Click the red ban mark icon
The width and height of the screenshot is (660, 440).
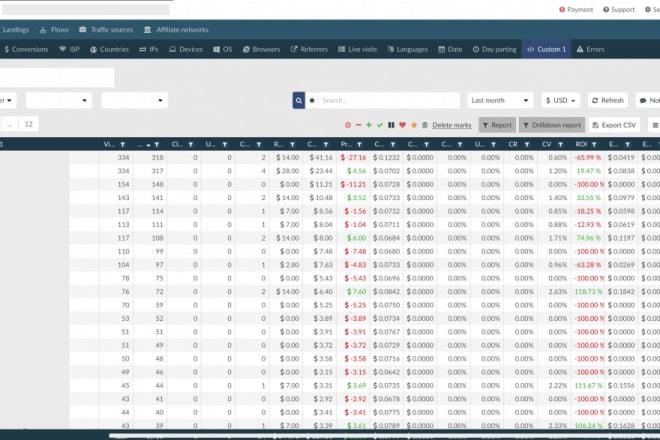[x=348, y=125]
